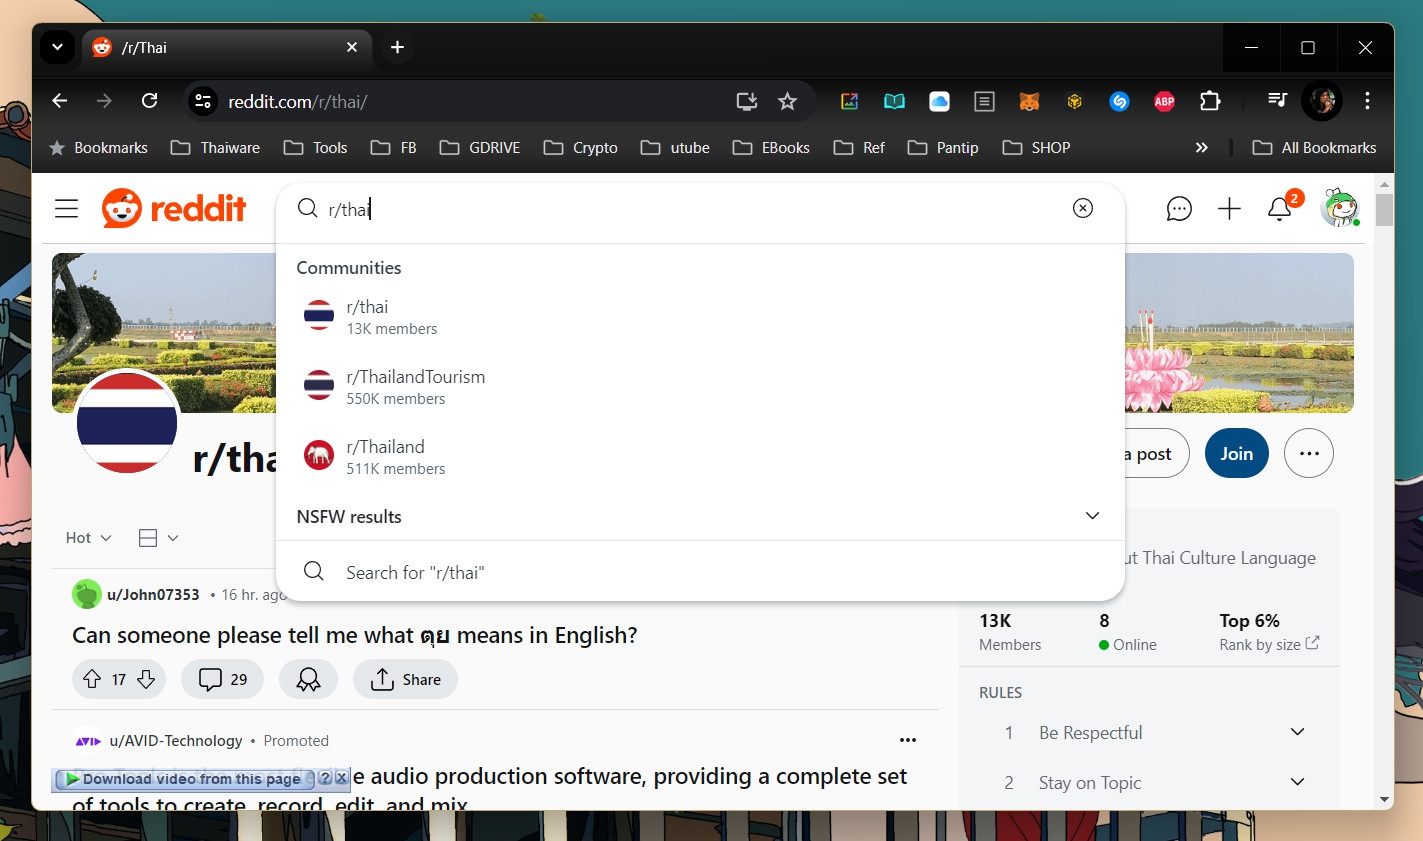Open the Chrome three-dot menu

tap(1367, 101)
